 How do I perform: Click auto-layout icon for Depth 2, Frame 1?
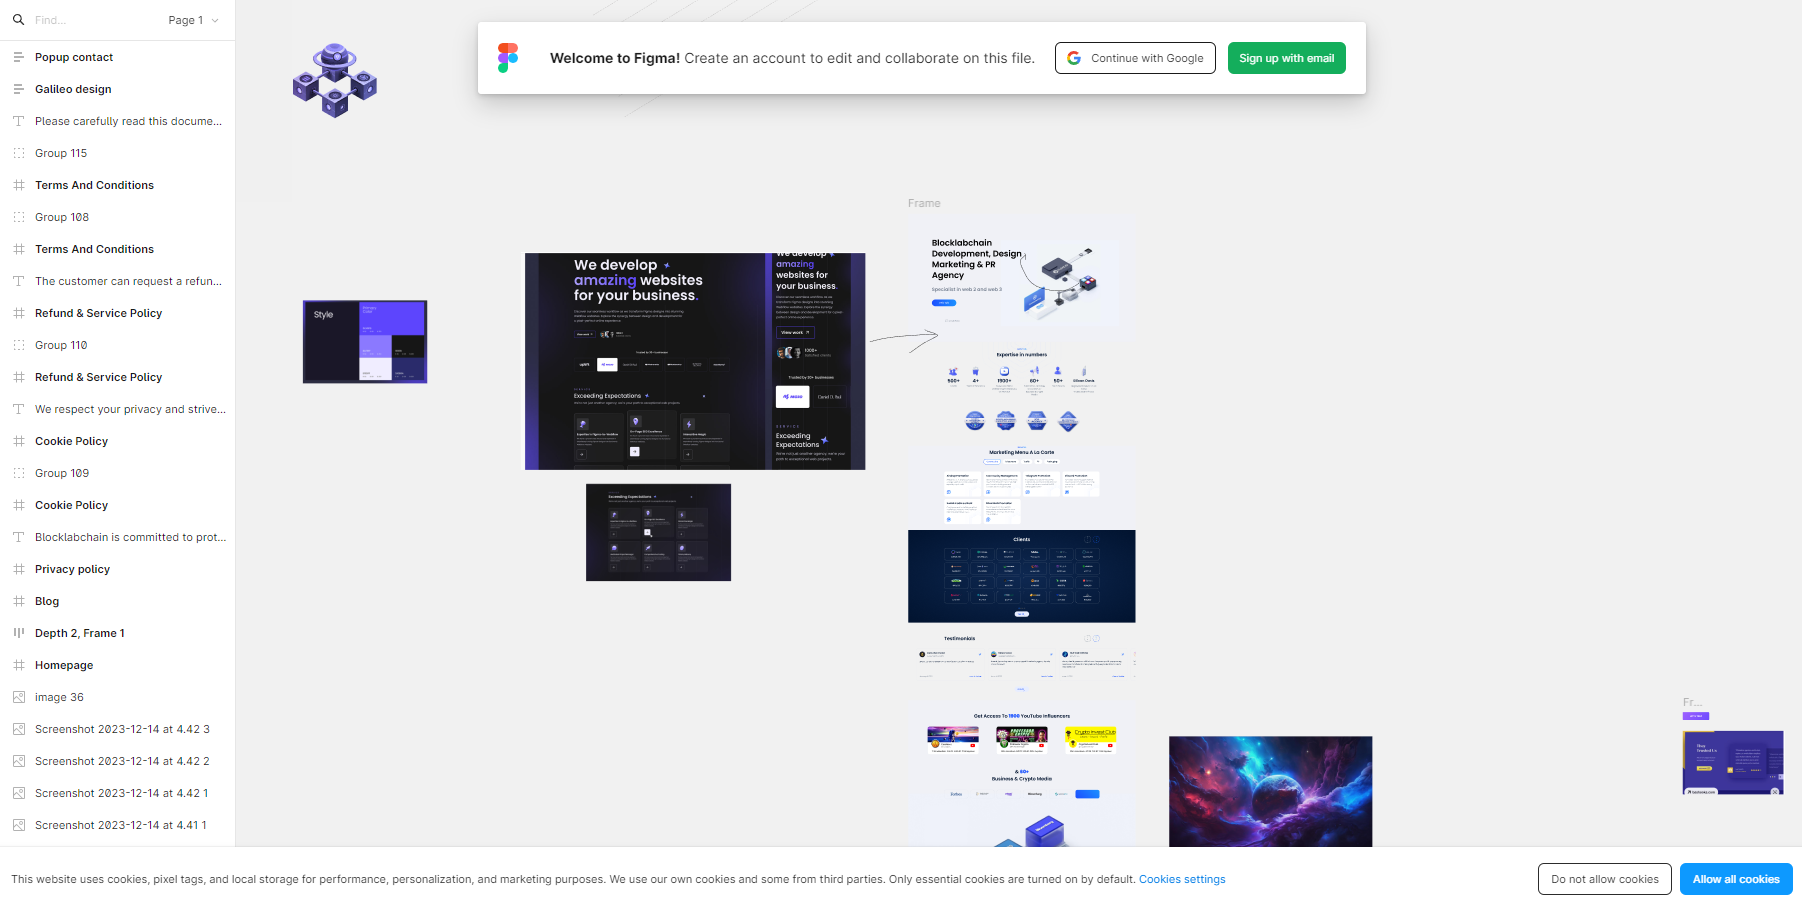point(18,633)
